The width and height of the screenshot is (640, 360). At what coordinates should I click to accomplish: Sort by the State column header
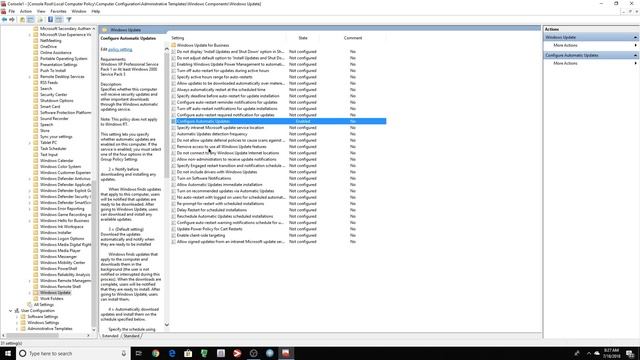(303, 38)
